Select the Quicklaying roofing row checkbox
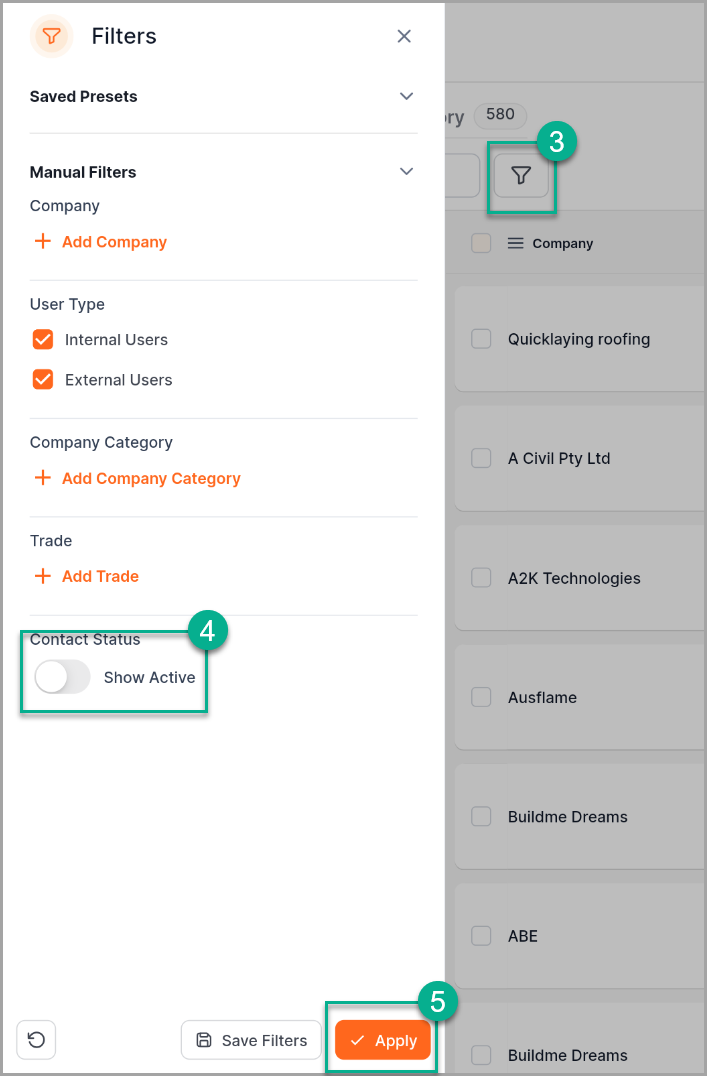This screenshot has width=707, height=1076. click(481, 339)
